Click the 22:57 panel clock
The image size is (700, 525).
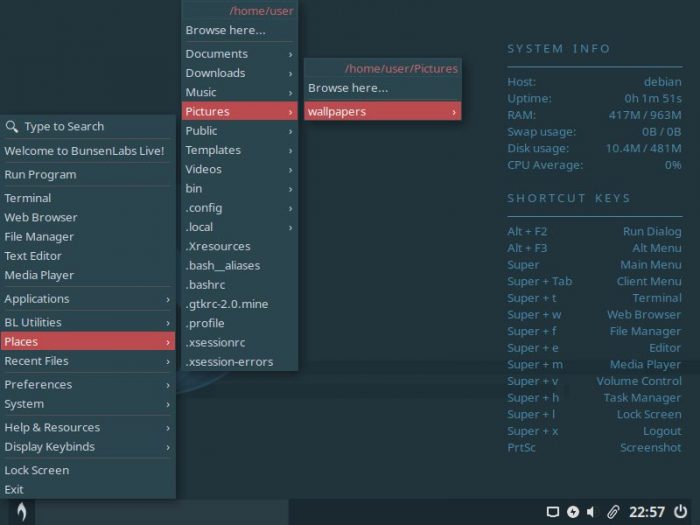pyautogui.click(x=646, y=512)
